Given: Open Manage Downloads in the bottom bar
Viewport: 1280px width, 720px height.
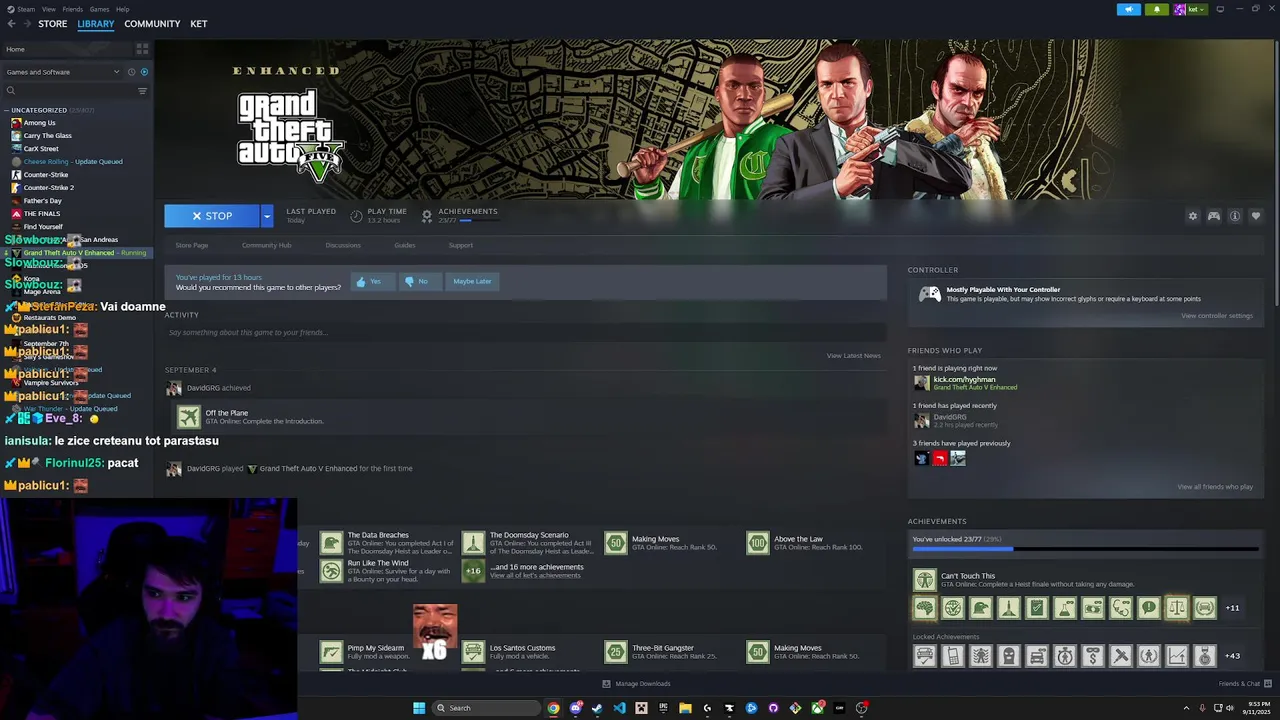Looking at the screenshot, I should (636, 684).
